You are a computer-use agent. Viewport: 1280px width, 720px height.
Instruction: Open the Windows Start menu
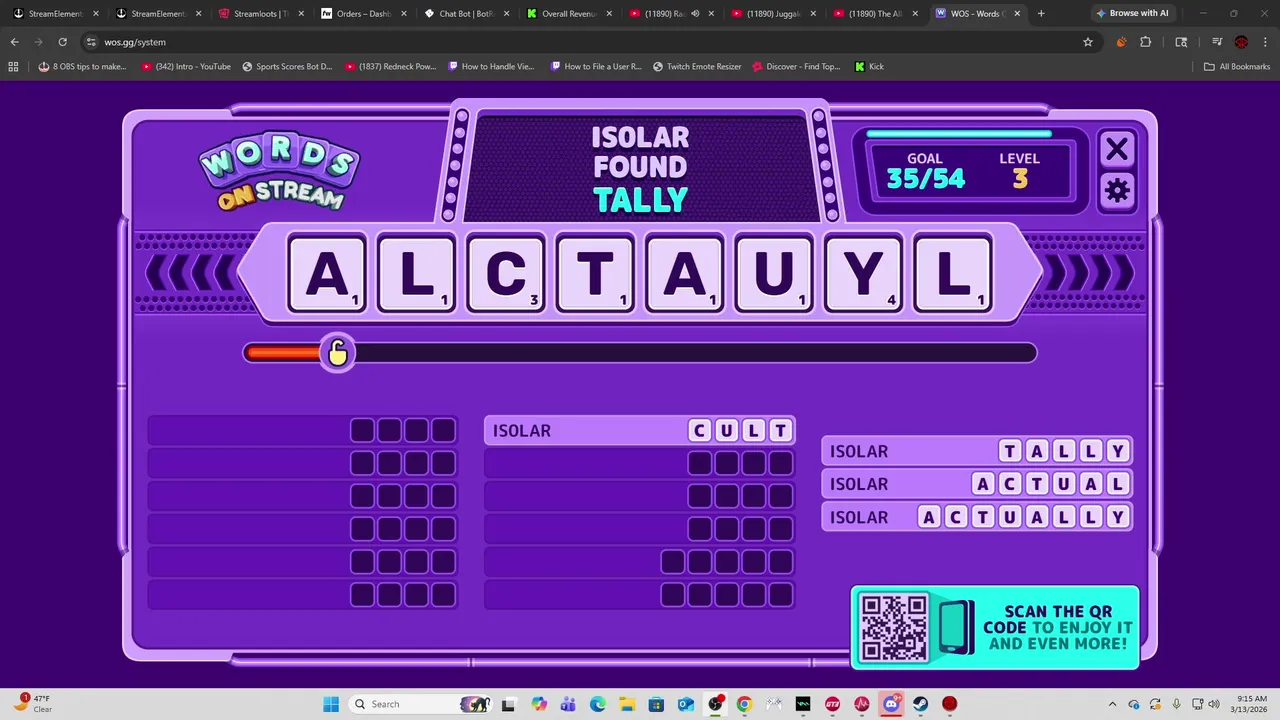pos(331,704)
